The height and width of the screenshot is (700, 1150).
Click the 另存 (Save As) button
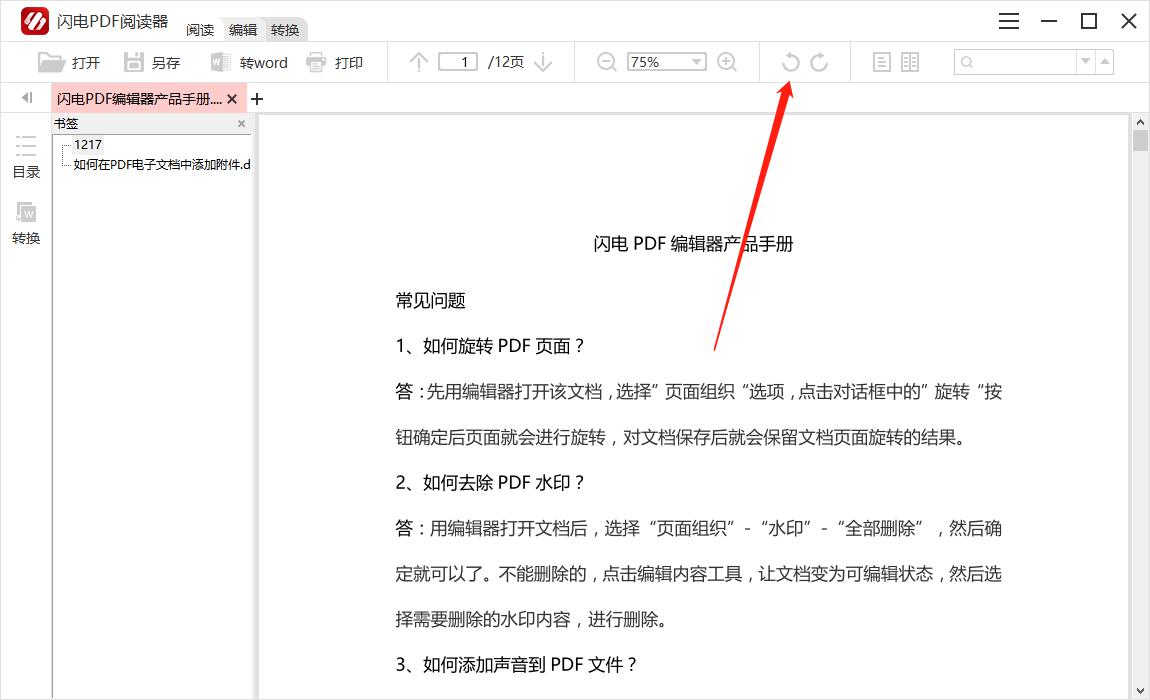coord(152,62)
